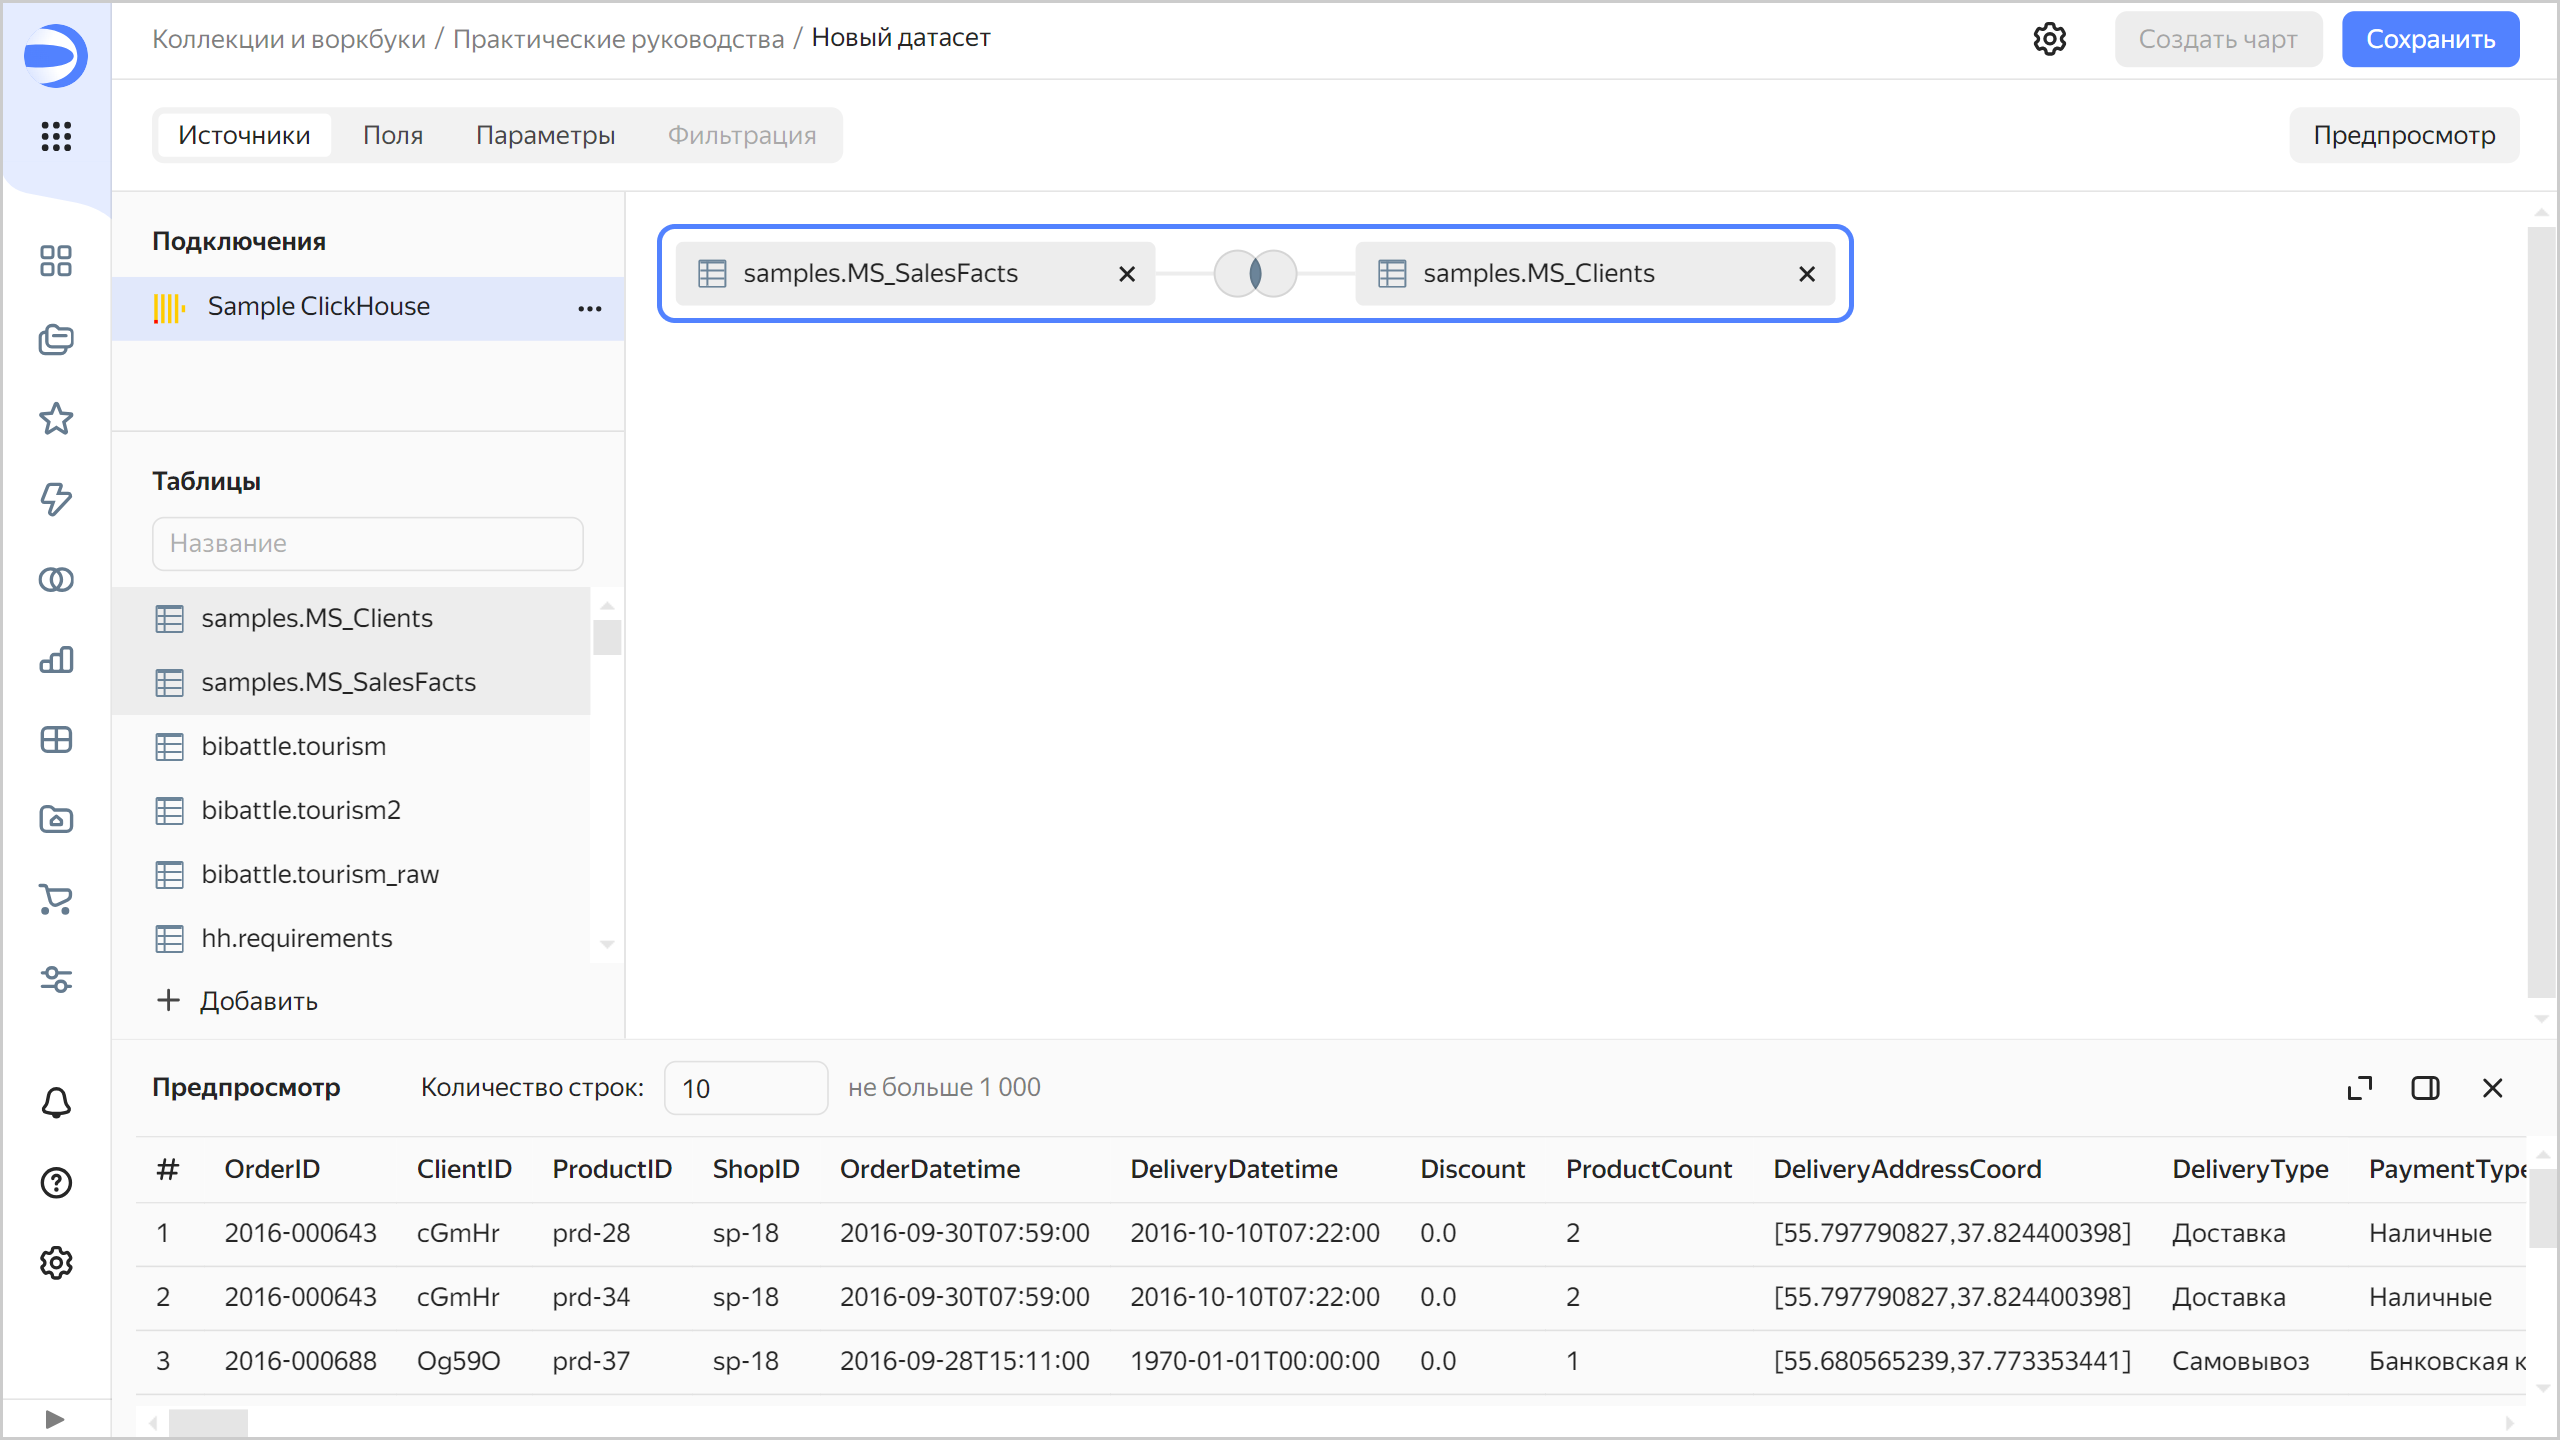Switch preview panel to side layout
This screenshot has height=1440, width=2560.
[2425, 1088]
